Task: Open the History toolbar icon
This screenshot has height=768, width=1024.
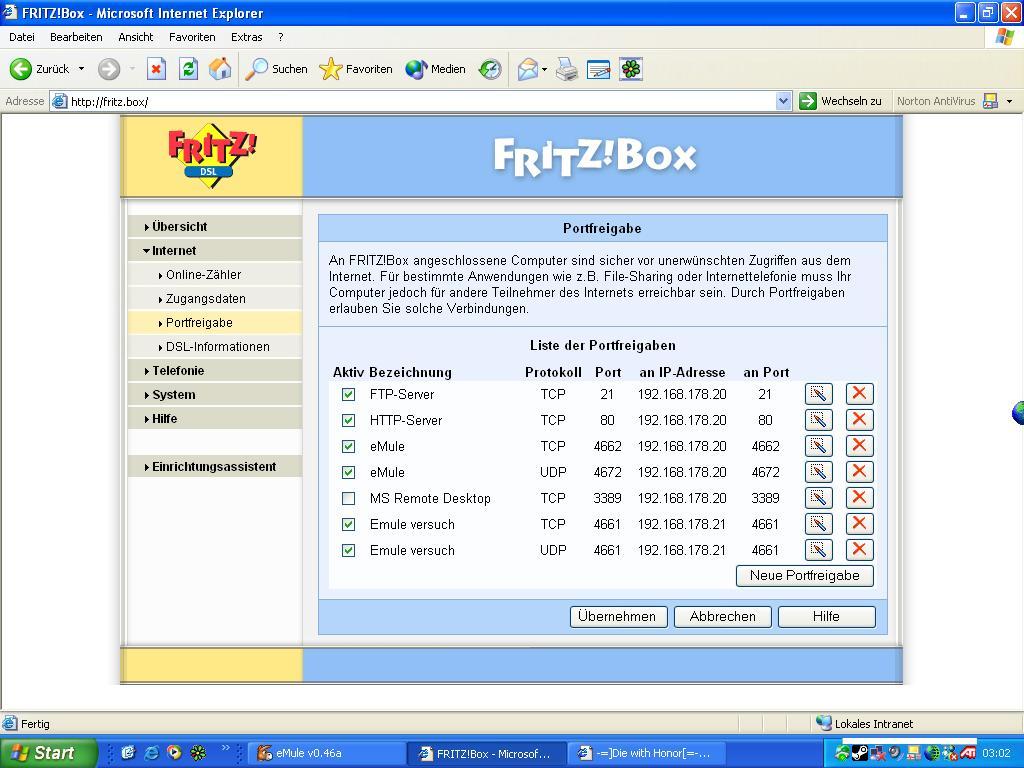Action: point(490,69)
